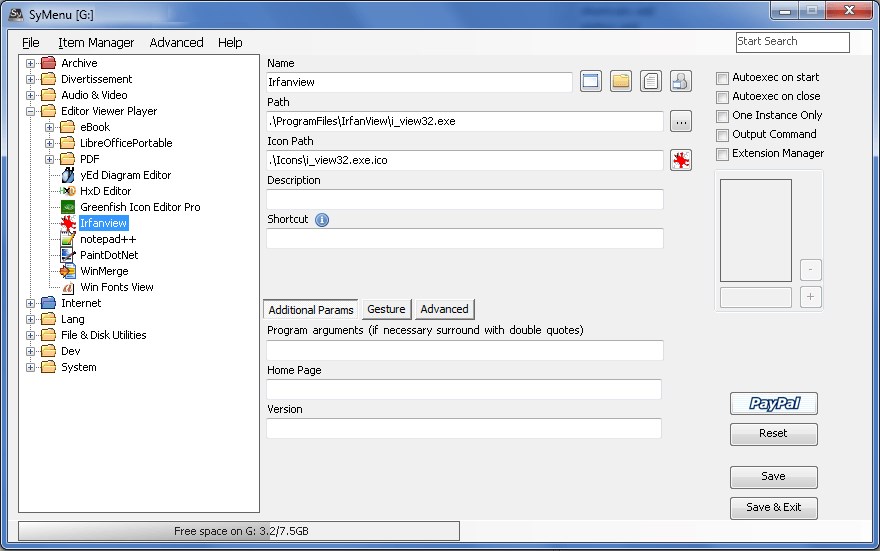Collapse the Editor Viewer Player folder
880x551 pixels.
(30, 111)
